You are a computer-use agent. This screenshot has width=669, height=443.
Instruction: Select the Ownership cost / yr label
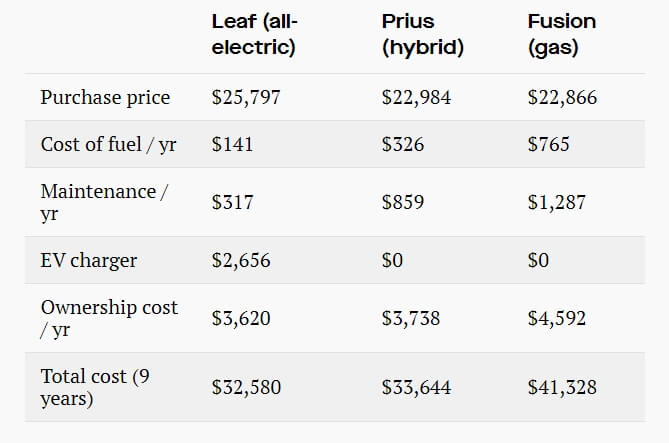coord(109,318)
